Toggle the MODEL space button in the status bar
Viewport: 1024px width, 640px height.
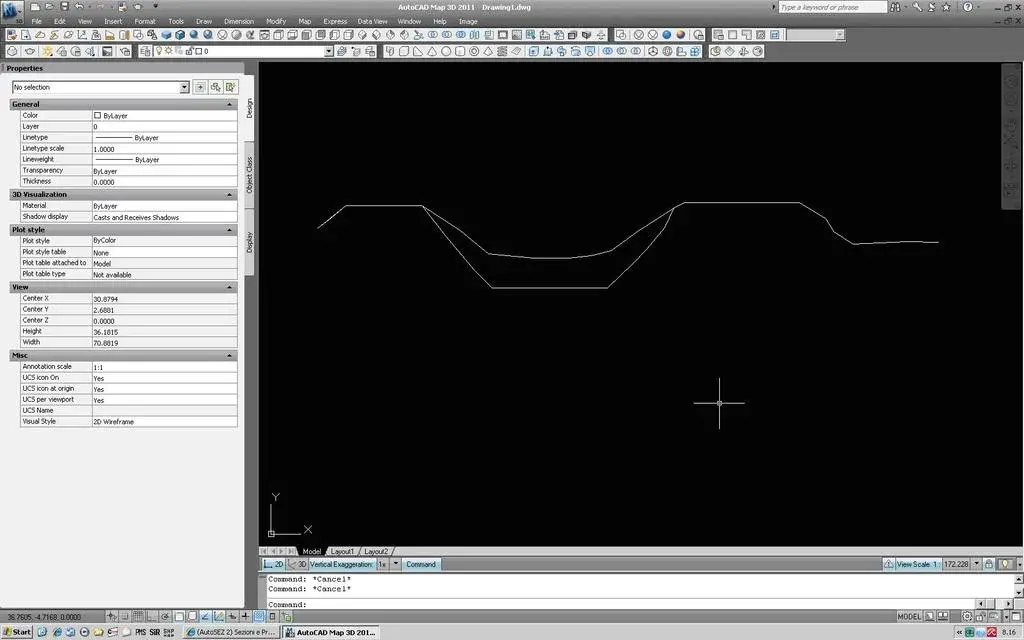909,616
